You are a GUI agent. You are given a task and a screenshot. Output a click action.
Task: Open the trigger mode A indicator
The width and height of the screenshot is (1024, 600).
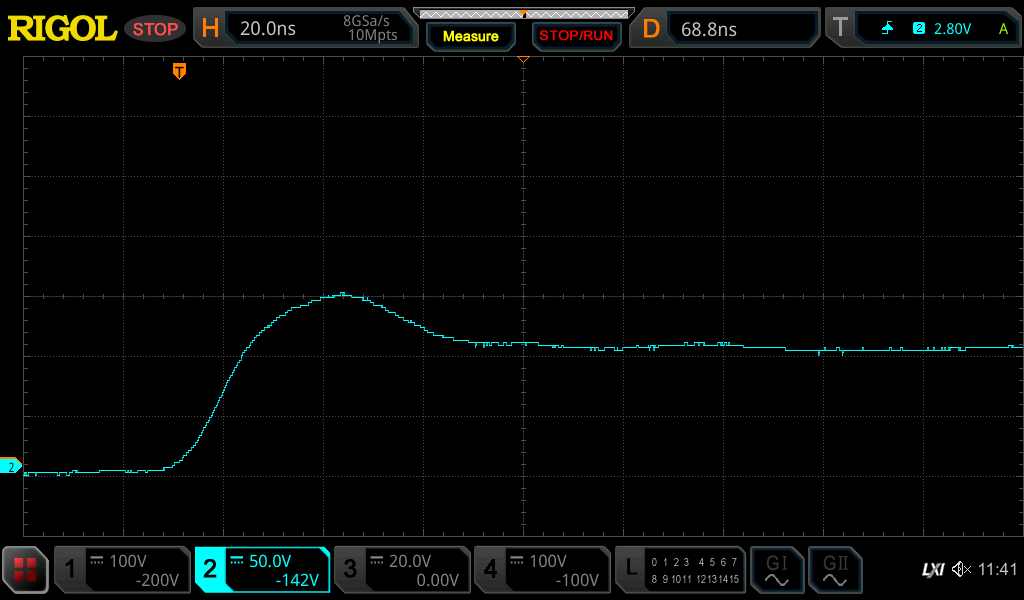tap(1003, 29)
